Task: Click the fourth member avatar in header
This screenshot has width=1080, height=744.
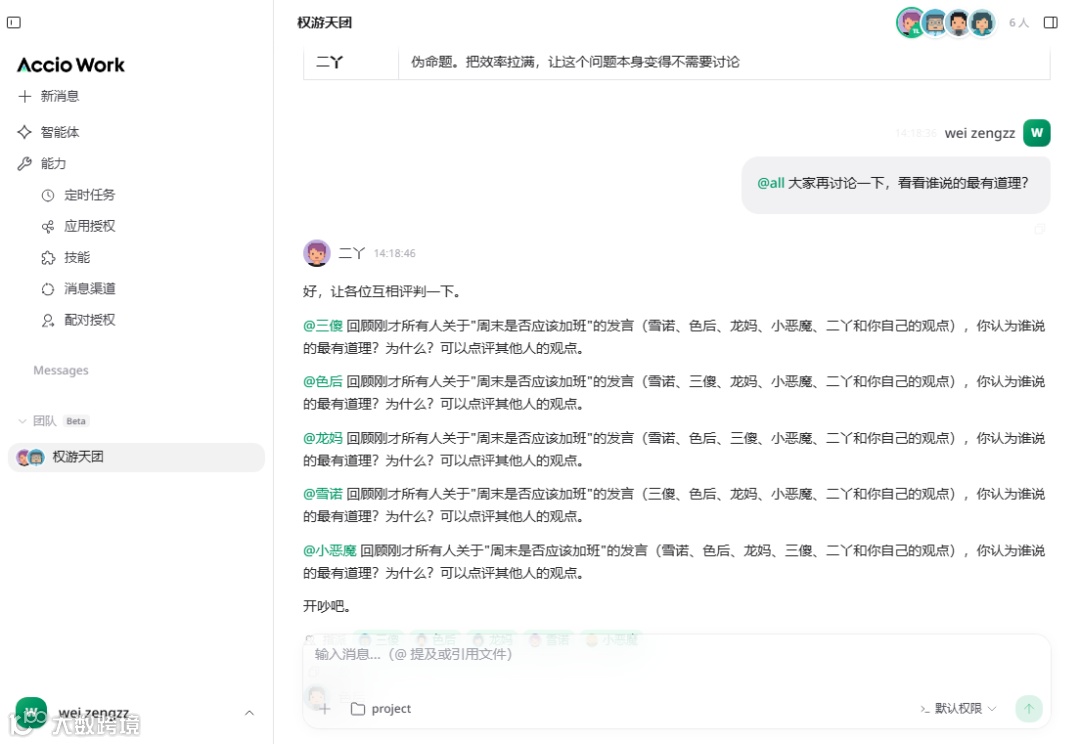Action: pyautogui.click(x=982, y=23)
